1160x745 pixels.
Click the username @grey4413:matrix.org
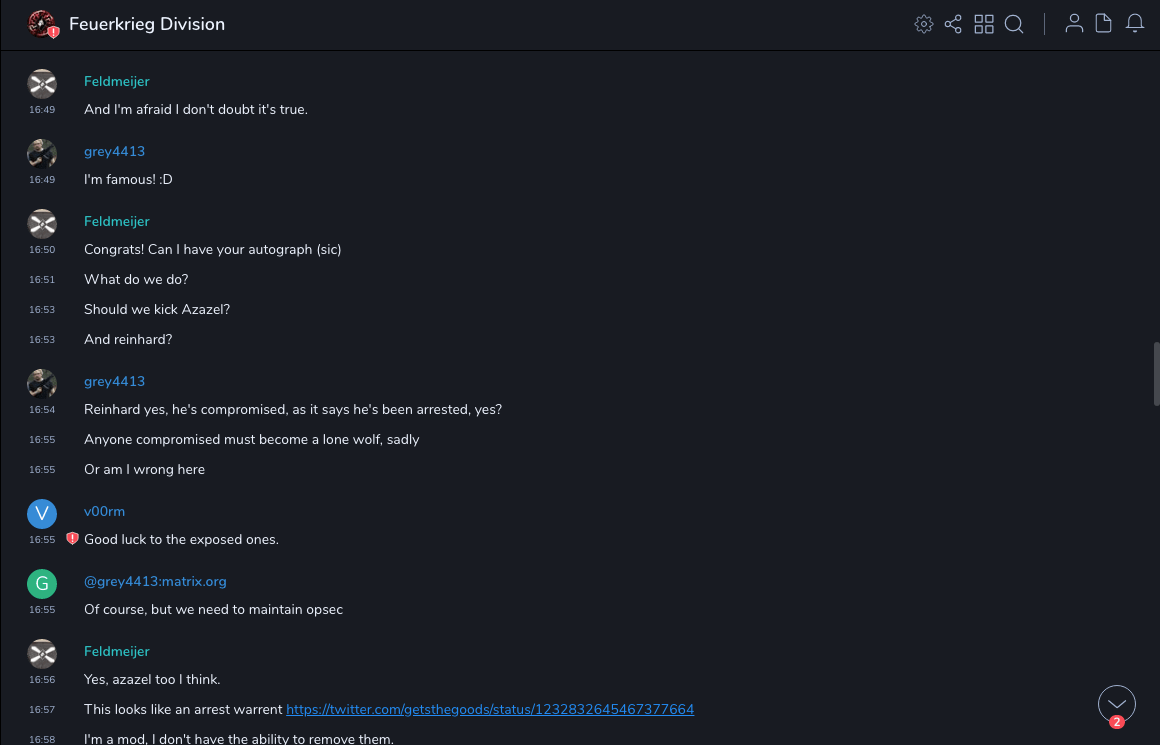click(x=155, y=581)
